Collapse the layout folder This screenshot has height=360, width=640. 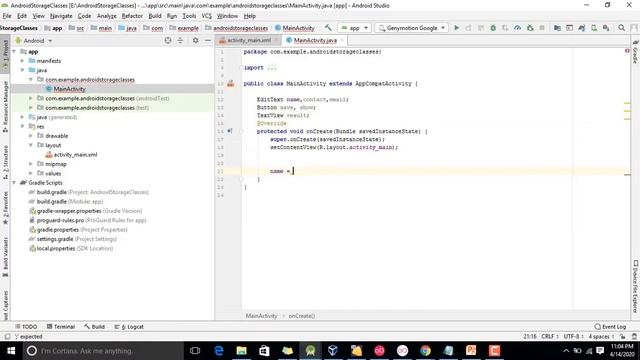point(31,145)
